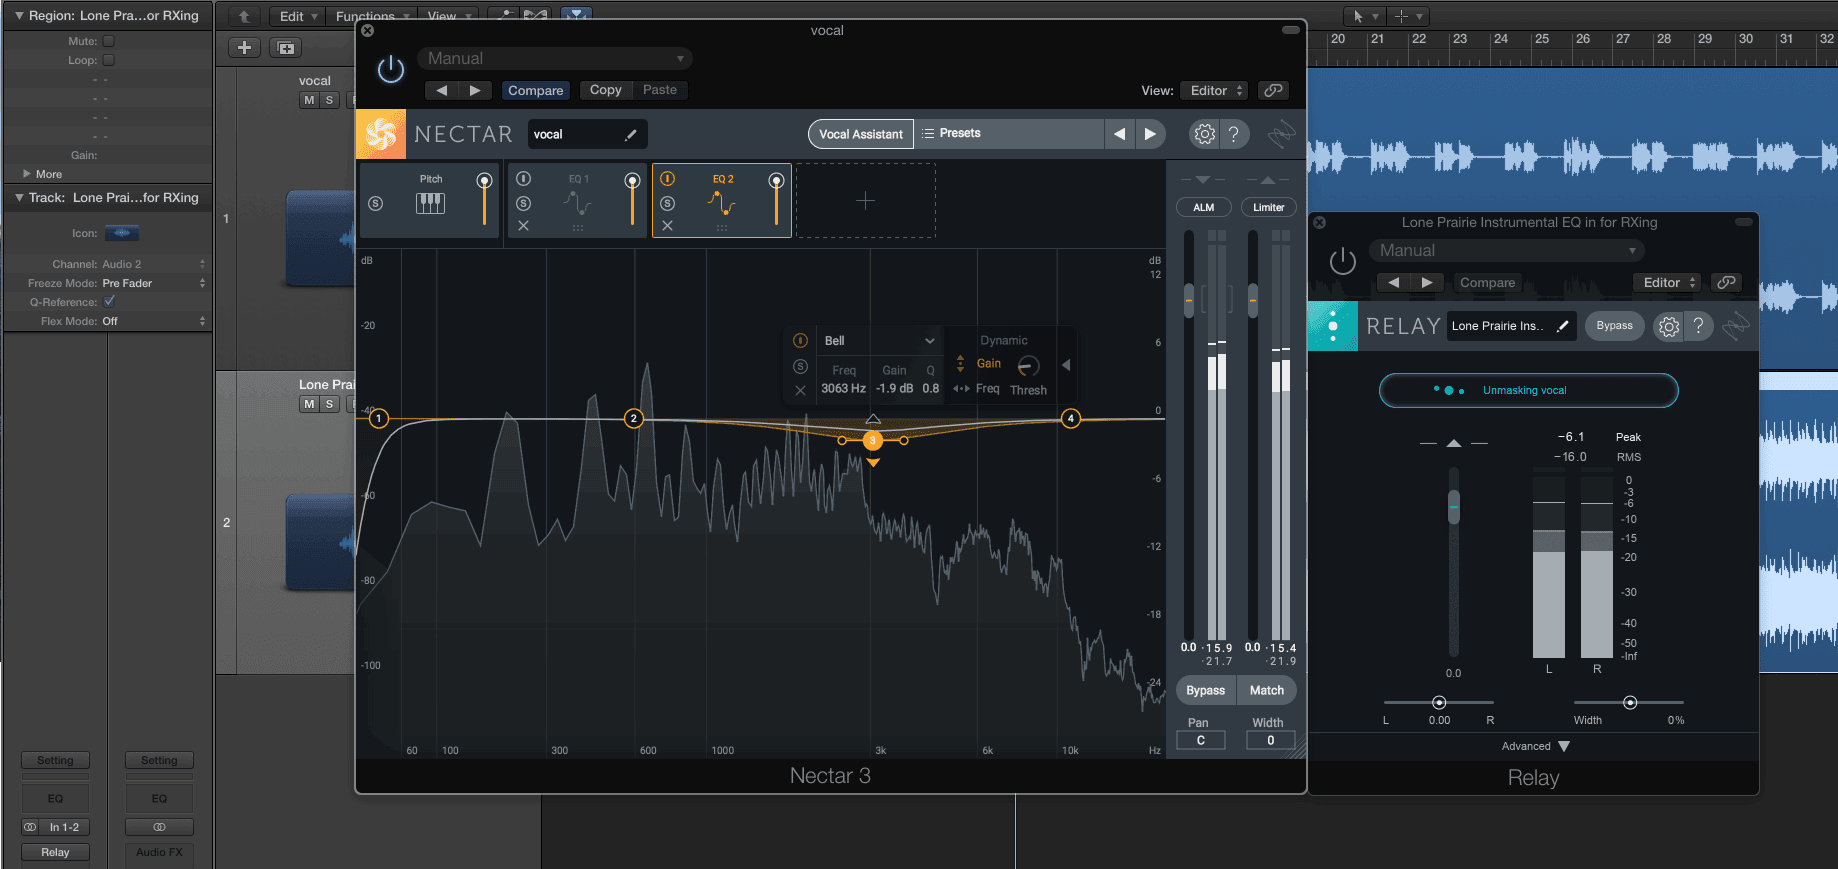Select the highlighted EQ node 3
Image resolution: width=1838 pixels, height=869 pixels.
tap(873, 440)
